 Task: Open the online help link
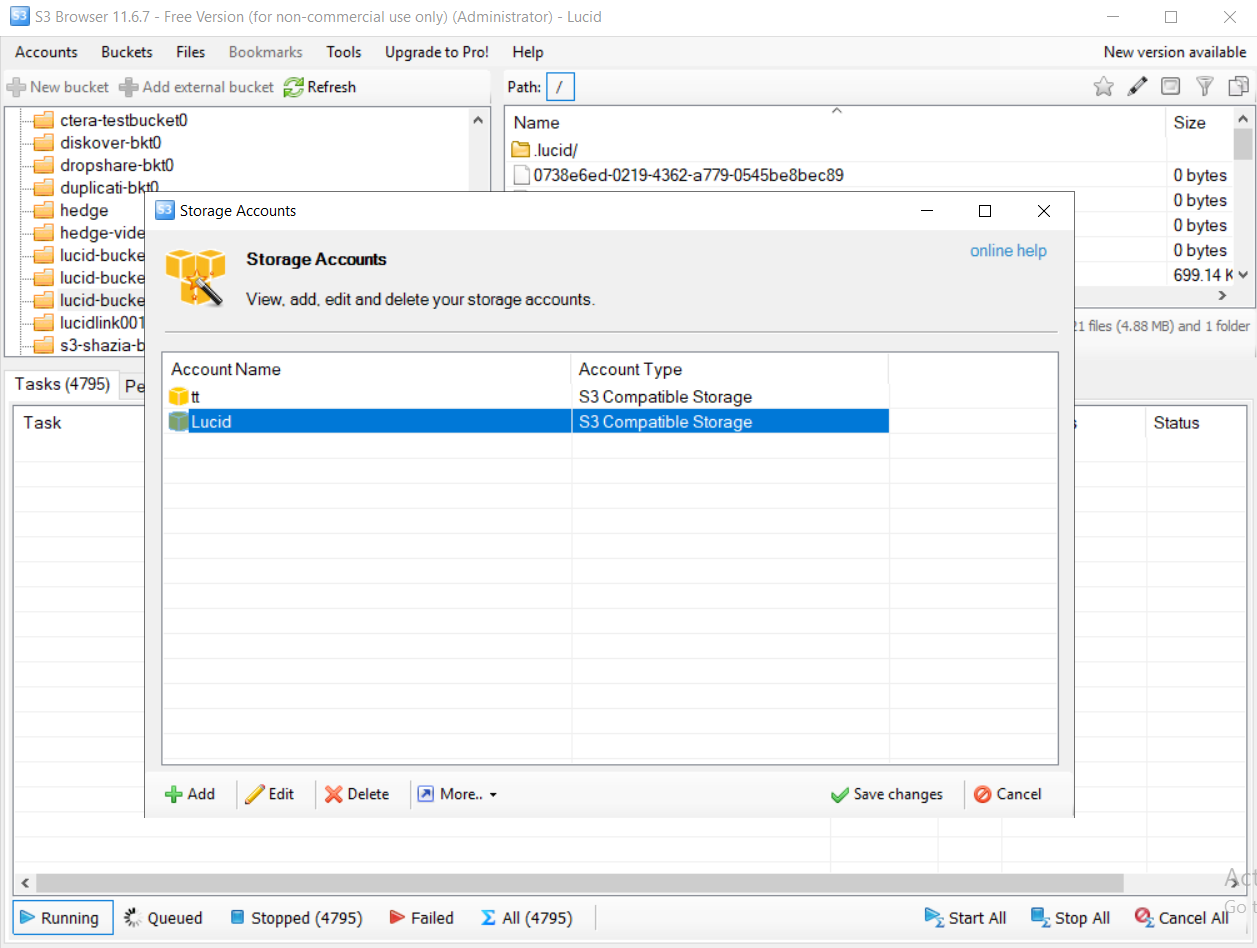(x=1008, y=251)
